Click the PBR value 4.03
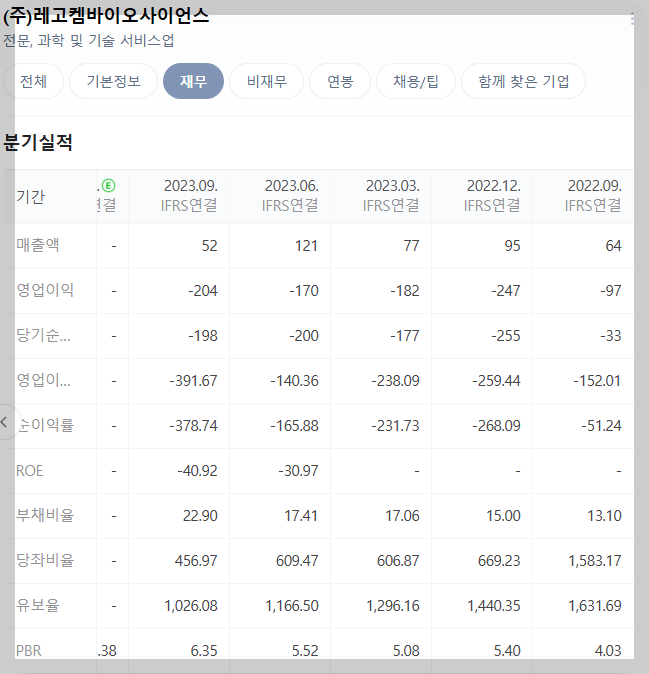This screenshot has height=674, width=649. (x=608, y=651)
